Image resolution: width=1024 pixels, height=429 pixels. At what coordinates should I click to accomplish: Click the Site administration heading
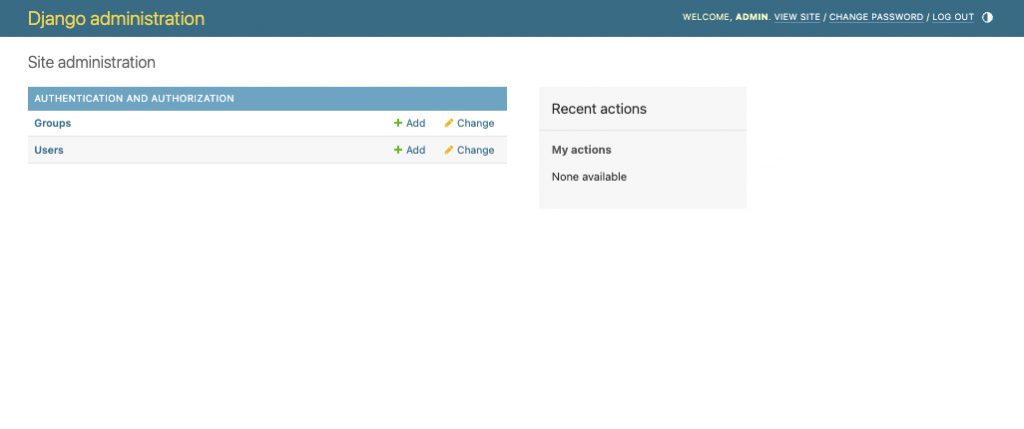pos(91,63)
